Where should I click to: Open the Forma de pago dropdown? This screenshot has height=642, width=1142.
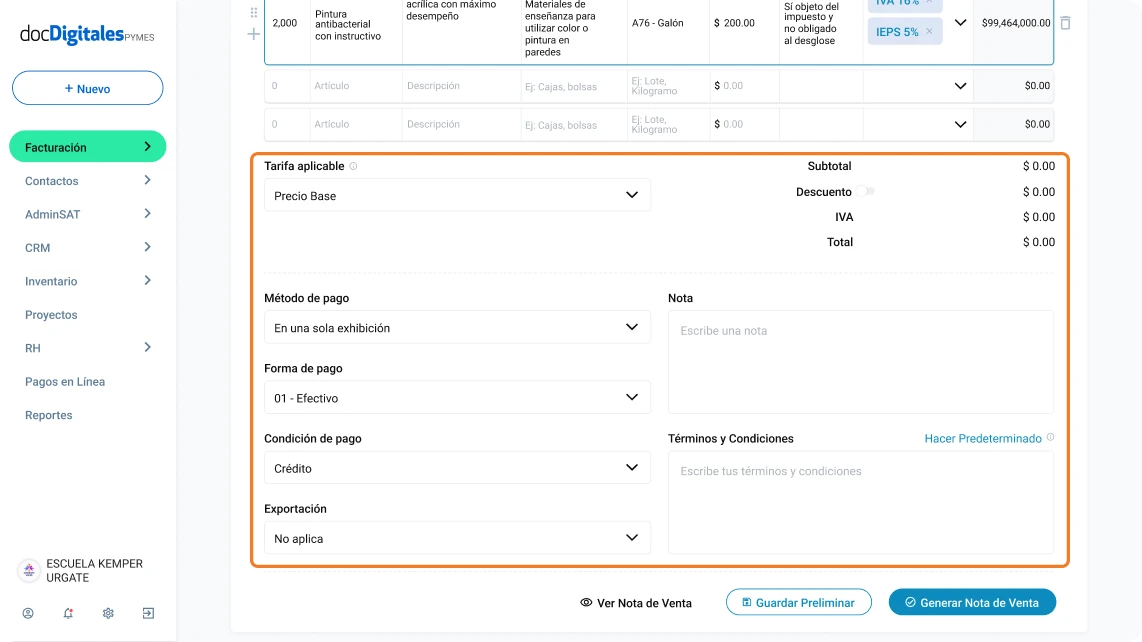(x=457, y=397)
